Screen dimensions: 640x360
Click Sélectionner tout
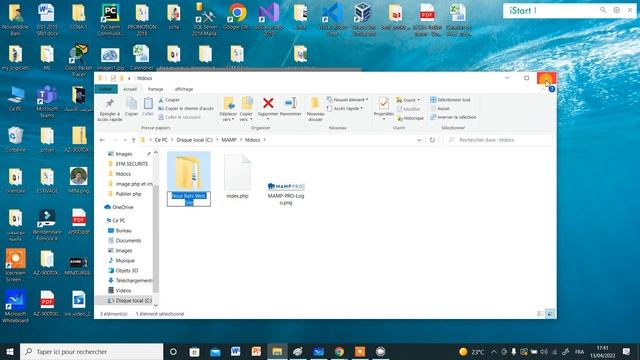pyautogui.click(x=450, y=100)
